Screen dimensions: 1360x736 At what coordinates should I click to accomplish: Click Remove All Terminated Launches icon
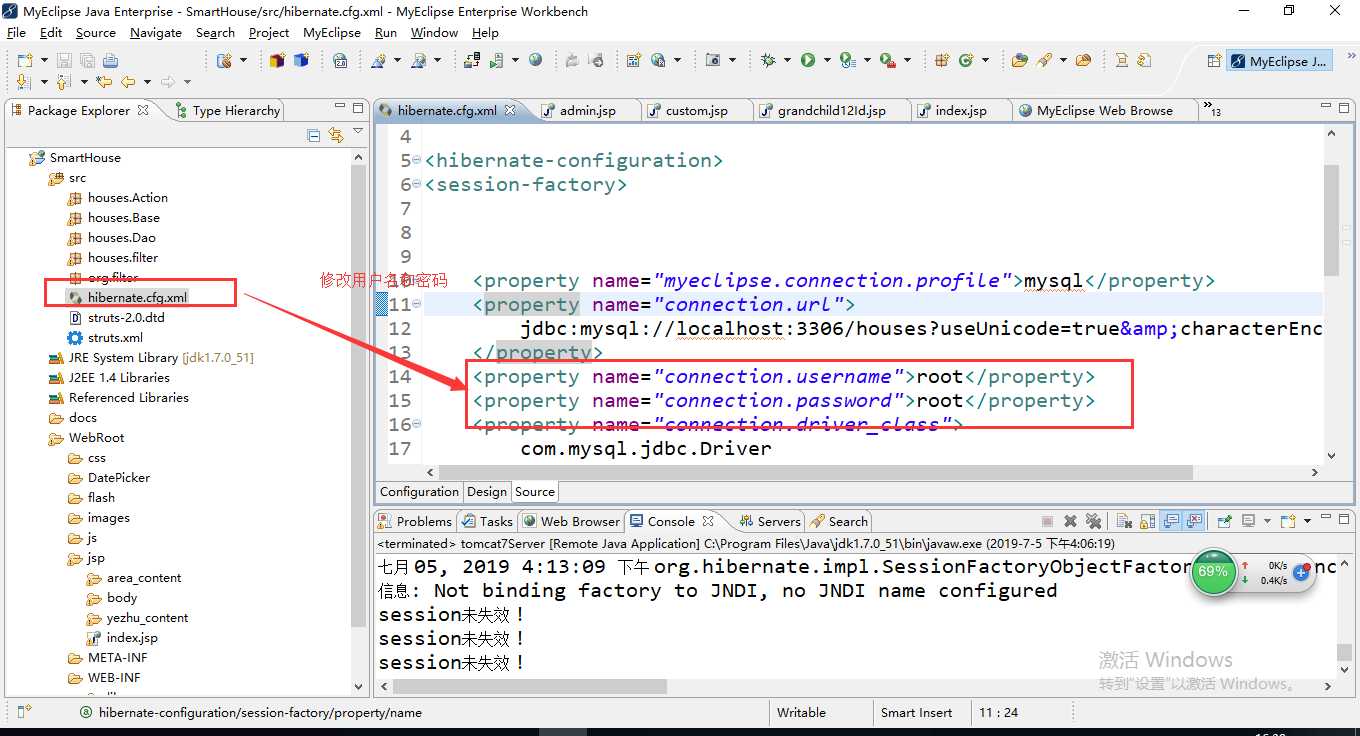click(x=1093, y=521)
